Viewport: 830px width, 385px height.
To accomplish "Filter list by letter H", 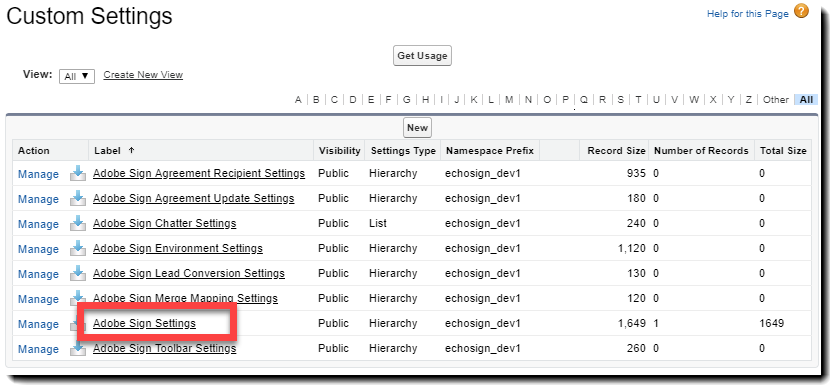I will (x=425, y=100).
